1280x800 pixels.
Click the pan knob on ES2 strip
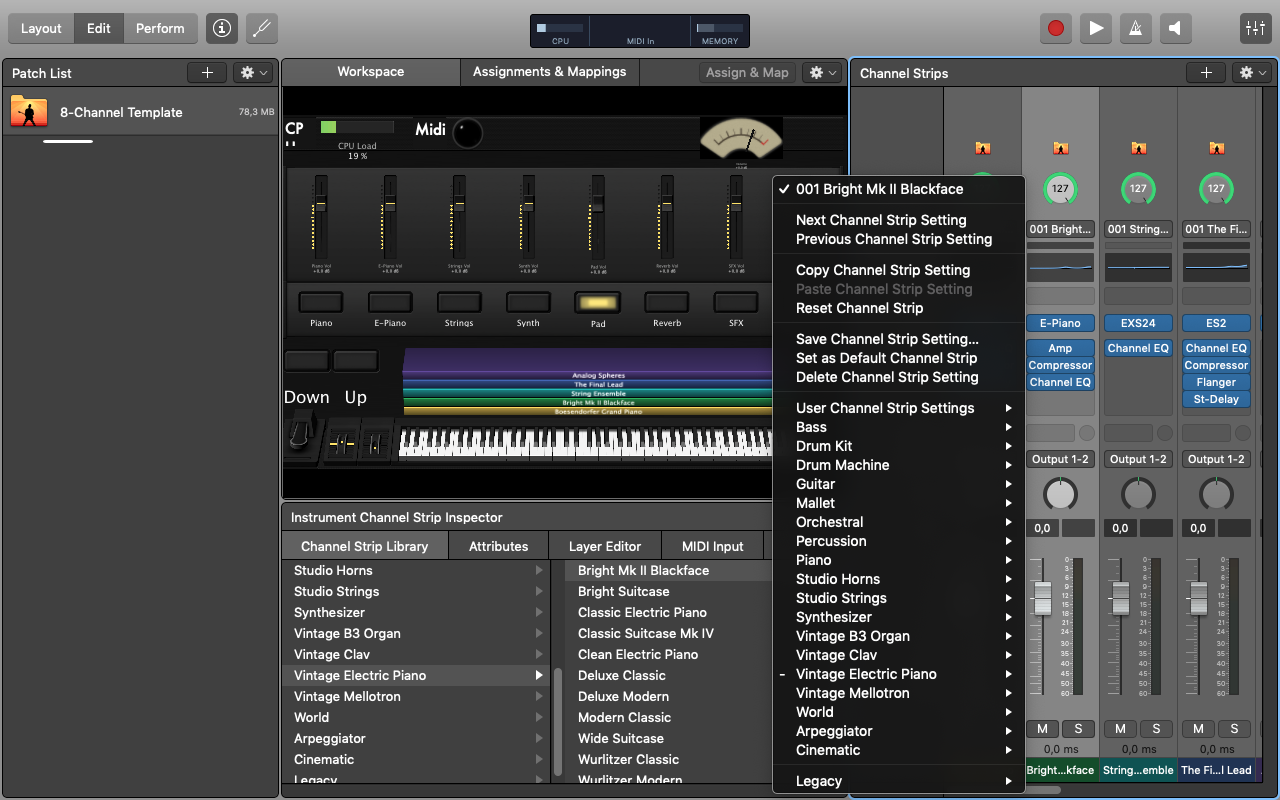(1216, 494)
